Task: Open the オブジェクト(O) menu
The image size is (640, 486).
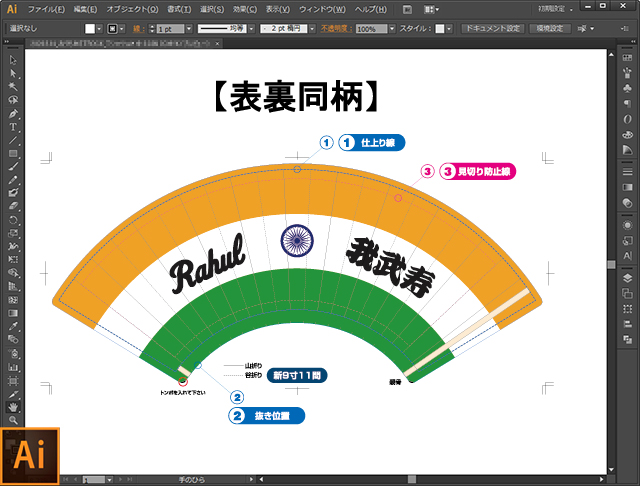Action: click(132, 9)
